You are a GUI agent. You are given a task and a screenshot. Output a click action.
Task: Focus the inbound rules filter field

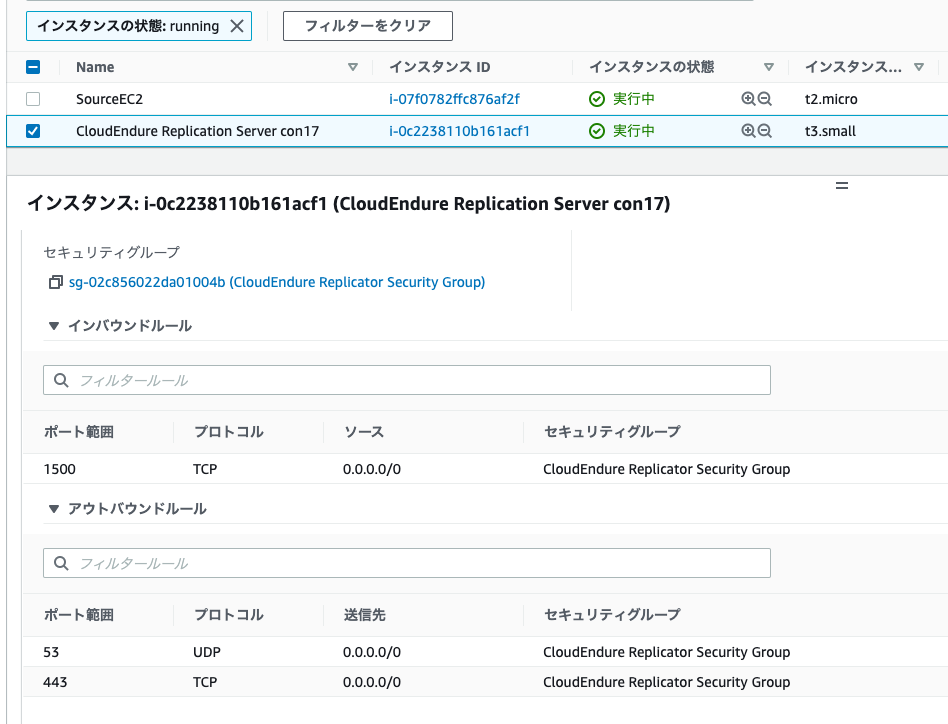407,380
